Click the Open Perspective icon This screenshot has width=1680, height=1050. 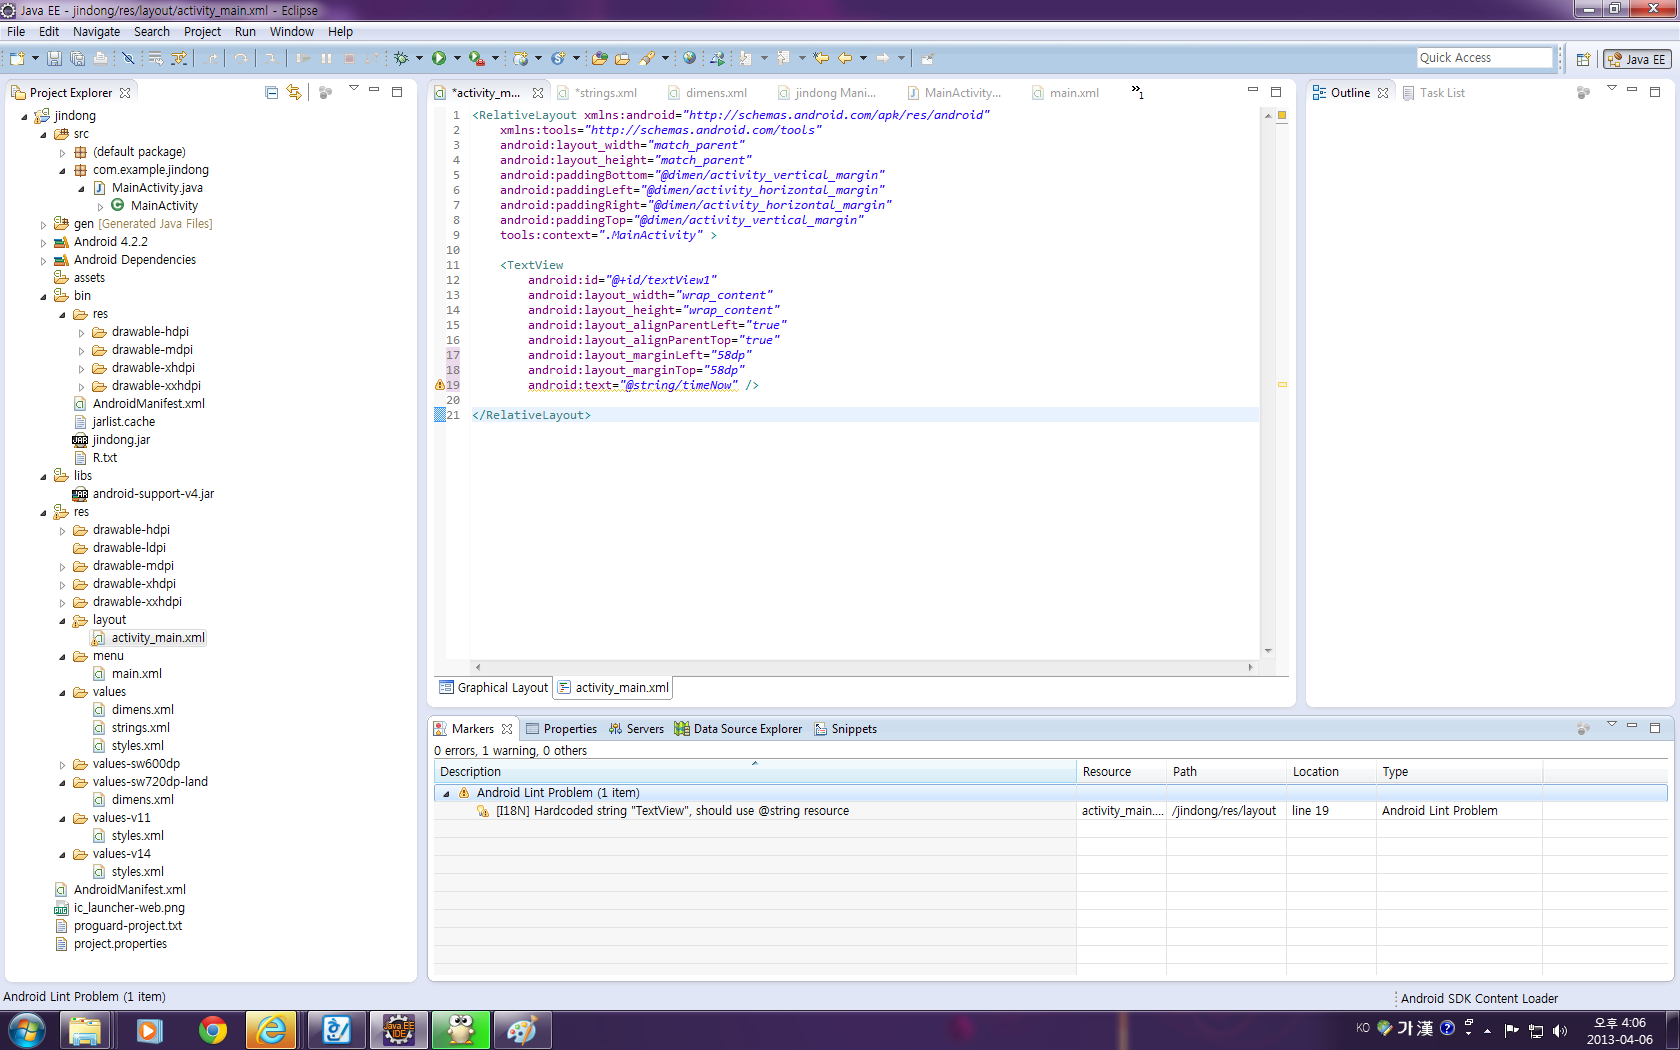coord(1583,59)
